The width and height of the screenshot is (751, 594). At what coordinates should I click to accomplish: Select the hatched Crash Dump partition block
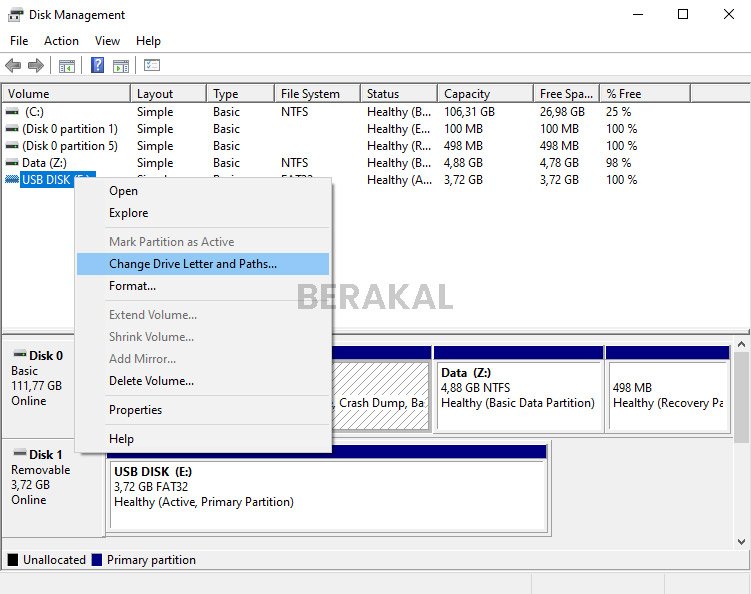click(x=381, y=389)
